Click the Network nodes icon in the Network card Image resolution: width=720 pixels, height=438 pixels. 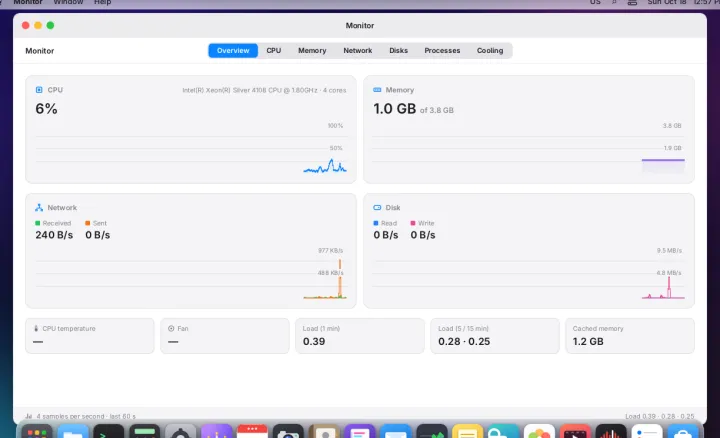[x=39, y=208]
